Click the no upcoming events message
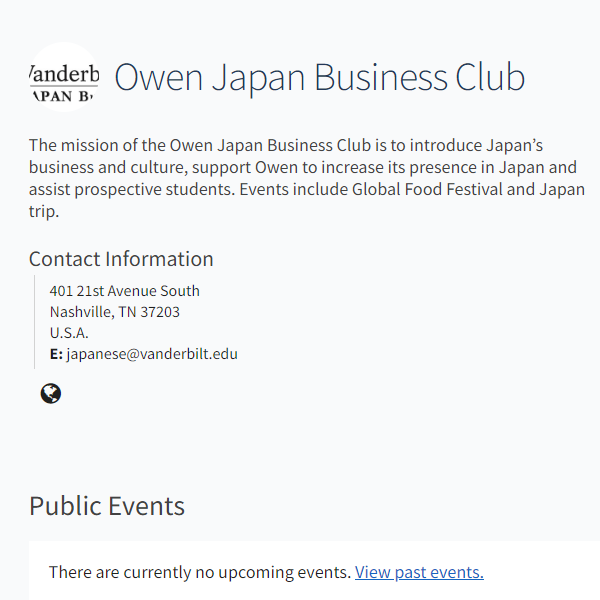This screenshot has height=600, width=600. point(200,572)
